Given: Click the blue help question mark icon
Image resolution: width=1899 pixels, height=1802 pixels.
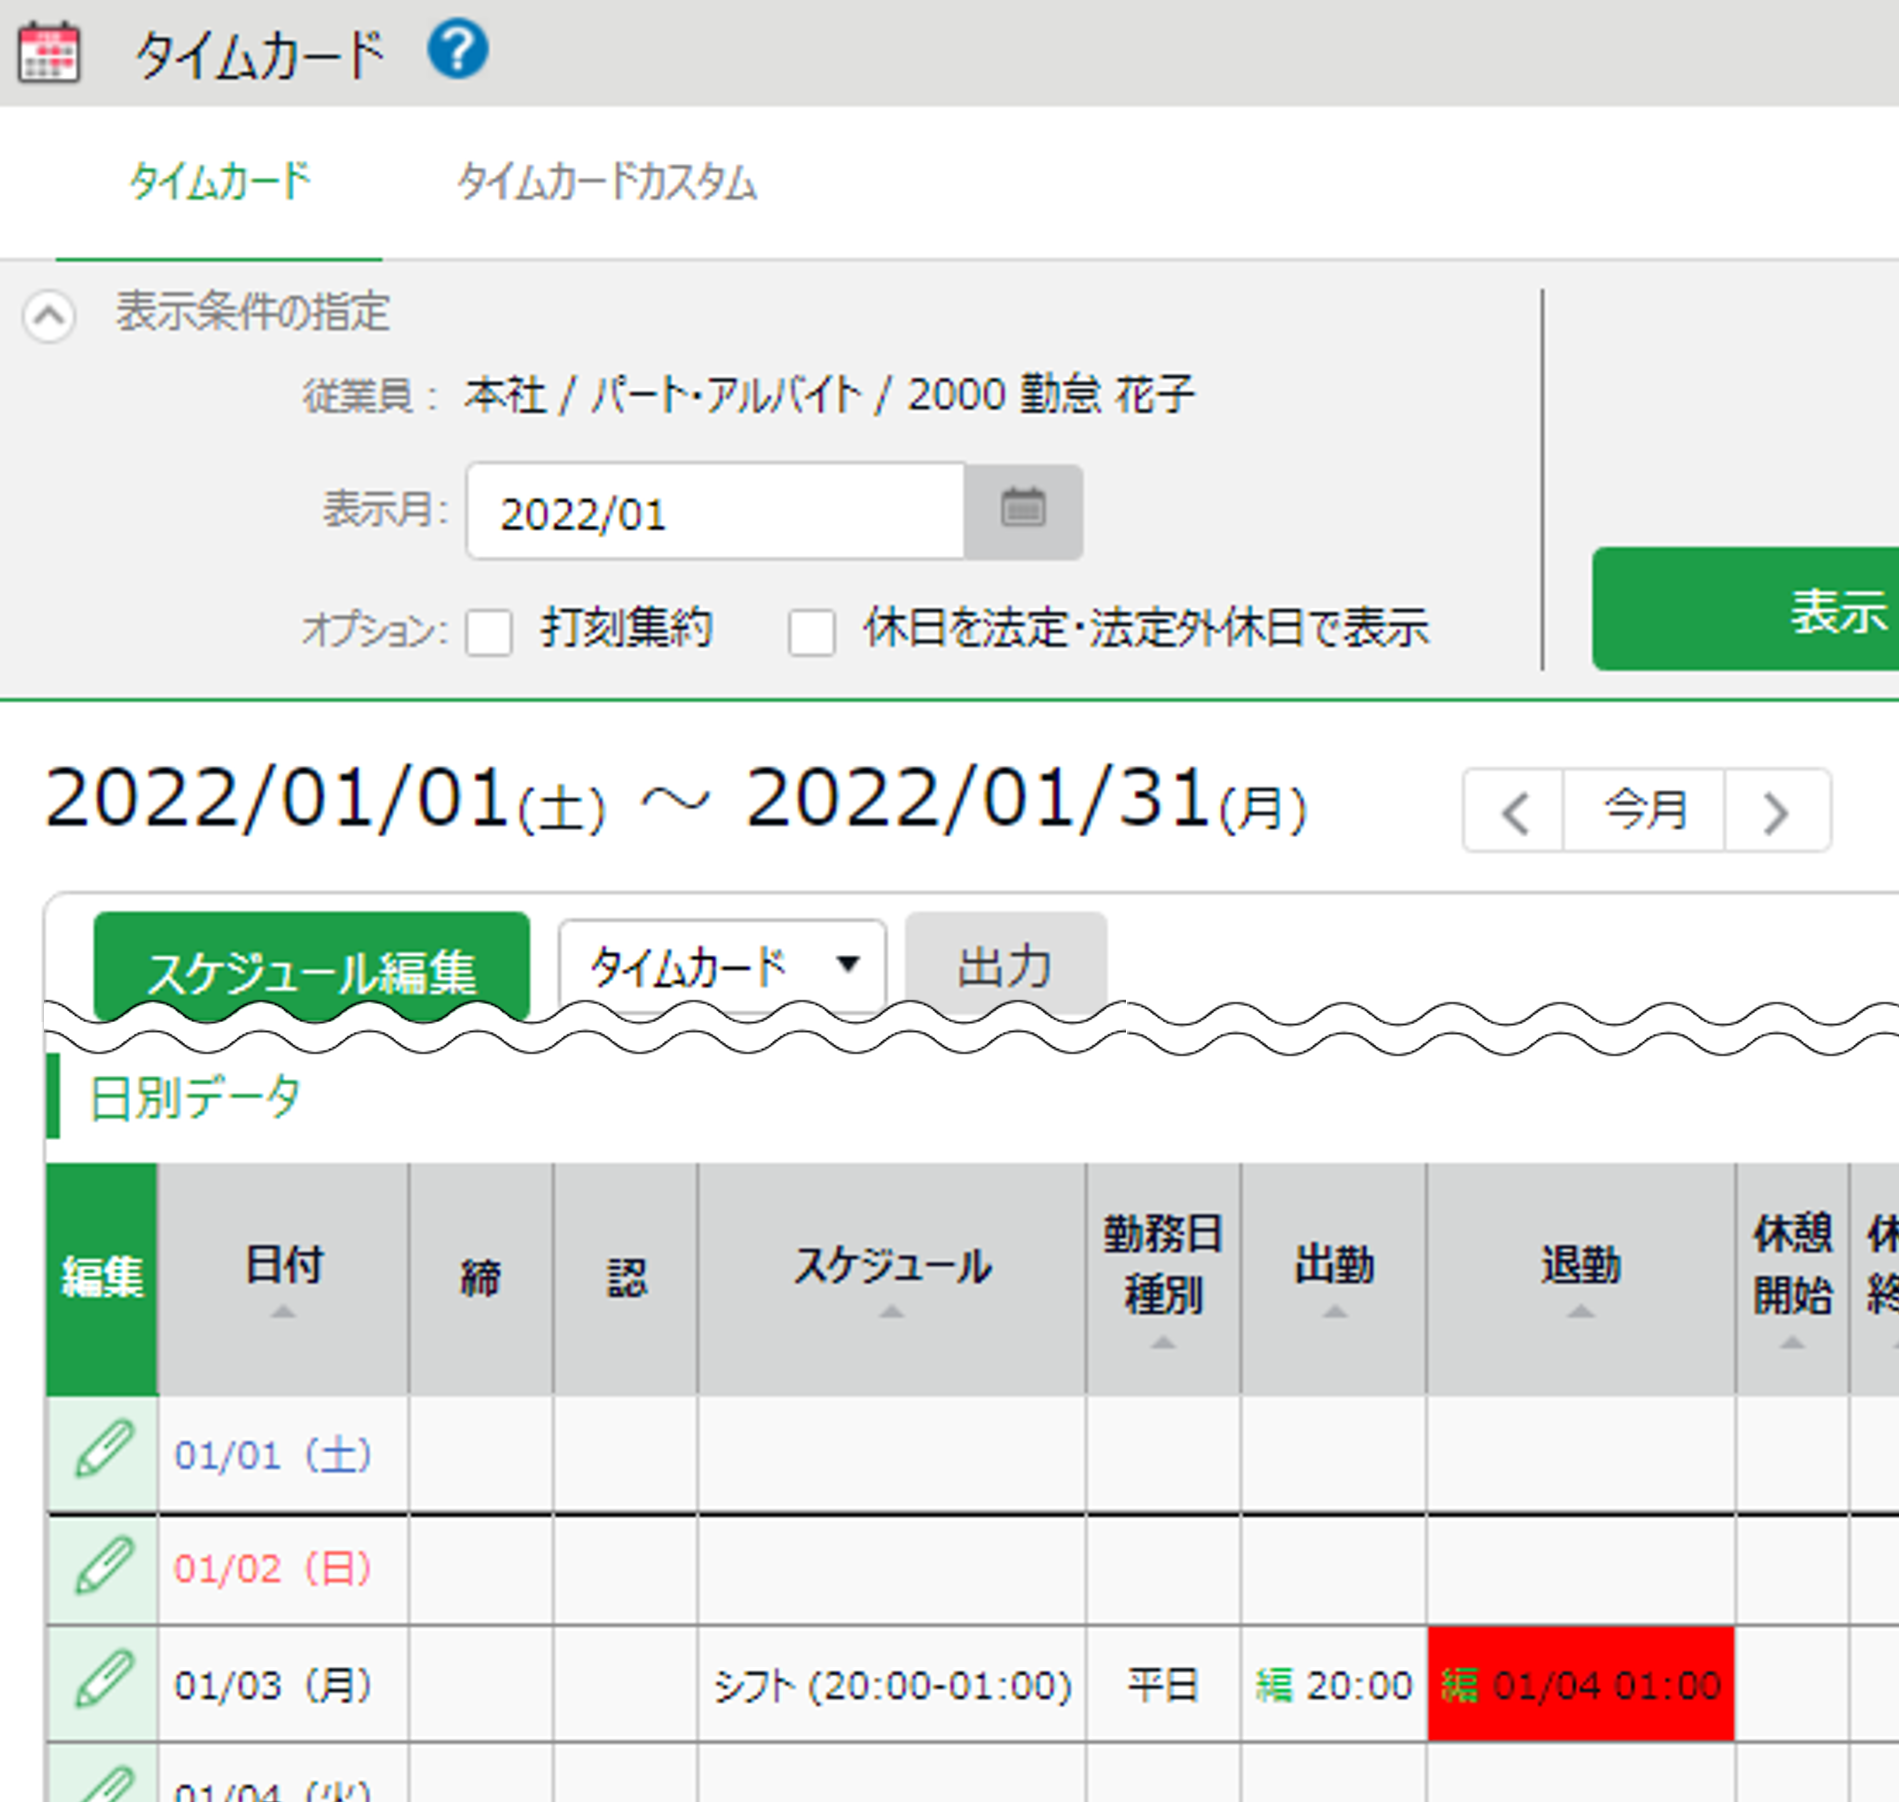Looking at the screenshot, I should (x=457, y=50).
